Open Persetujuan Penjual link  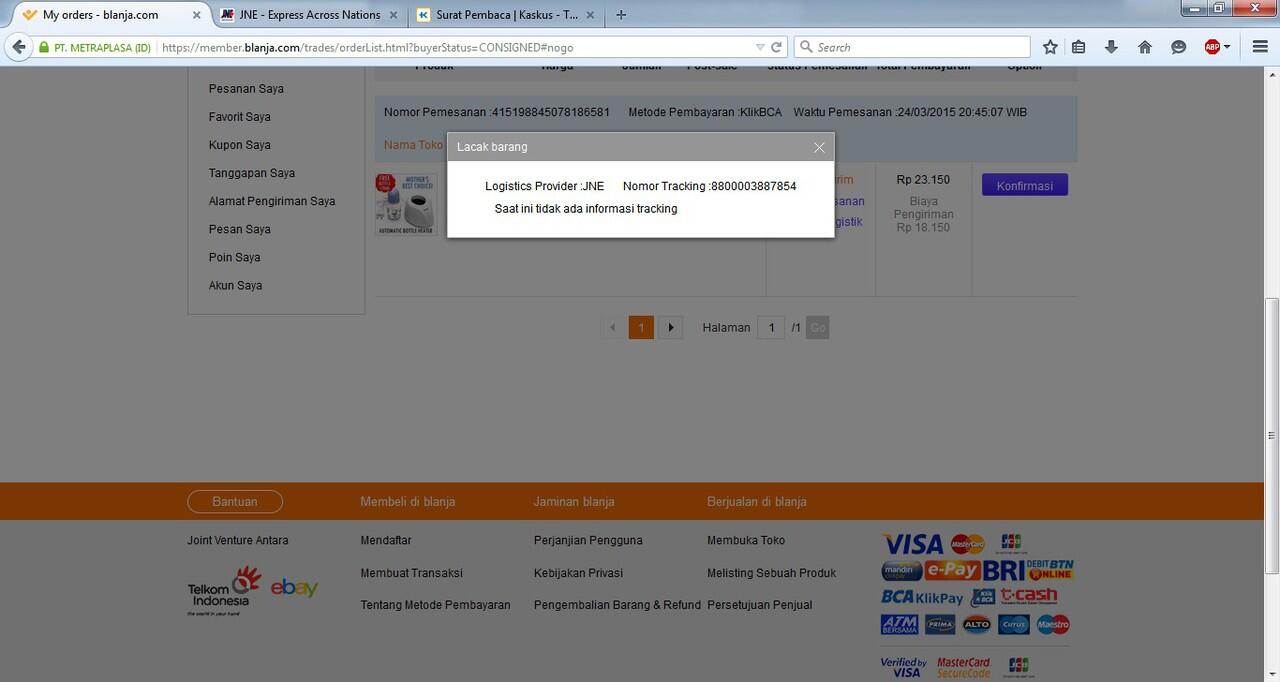click(760, 605)
